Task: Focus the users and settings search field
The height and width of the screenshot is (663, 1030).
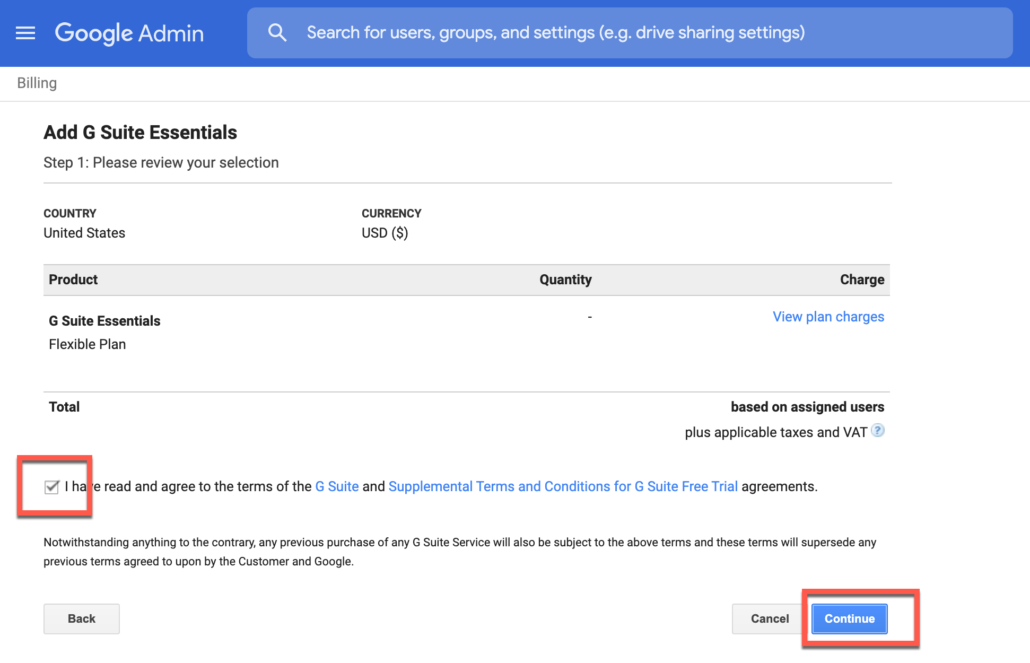Action: click(x=629, y=33)
